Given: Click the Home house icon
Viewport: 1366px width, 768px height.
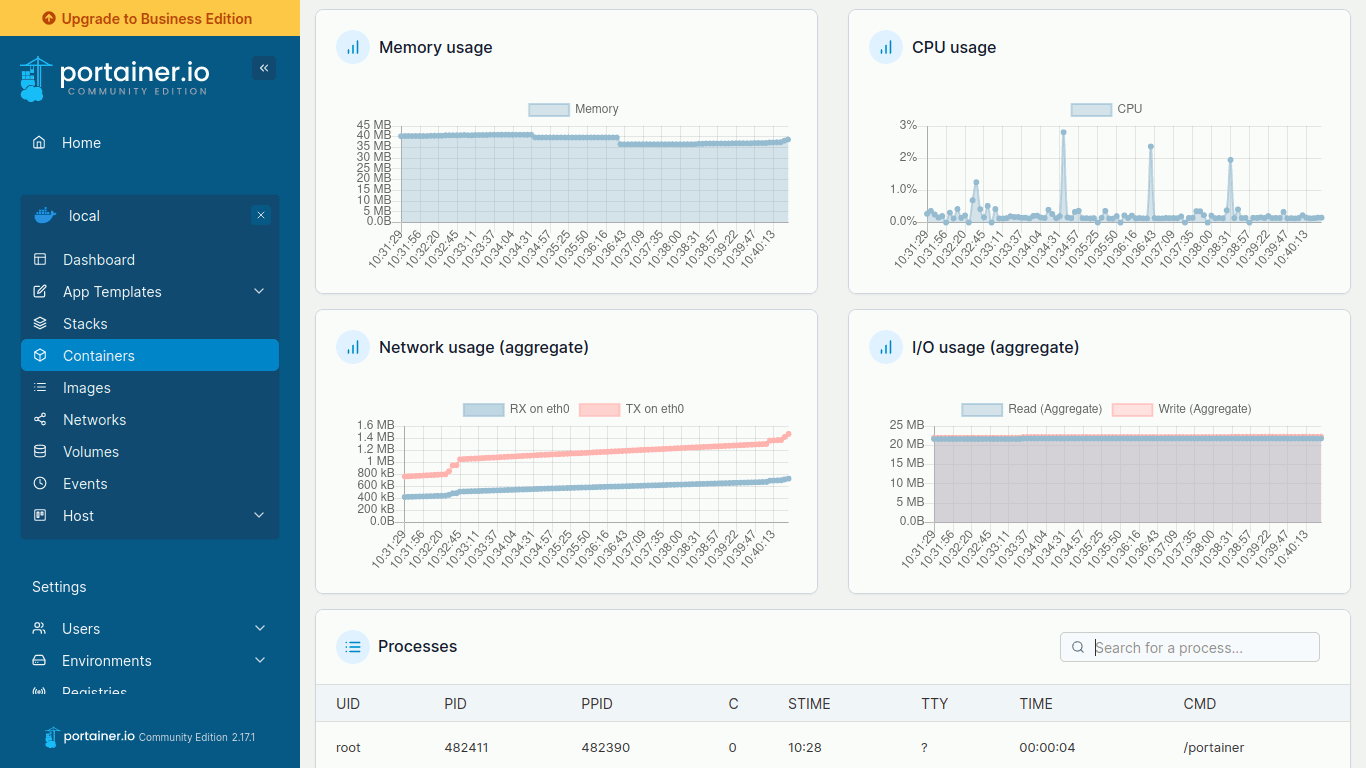Looking at the screenshot, I should click(39, 143).
